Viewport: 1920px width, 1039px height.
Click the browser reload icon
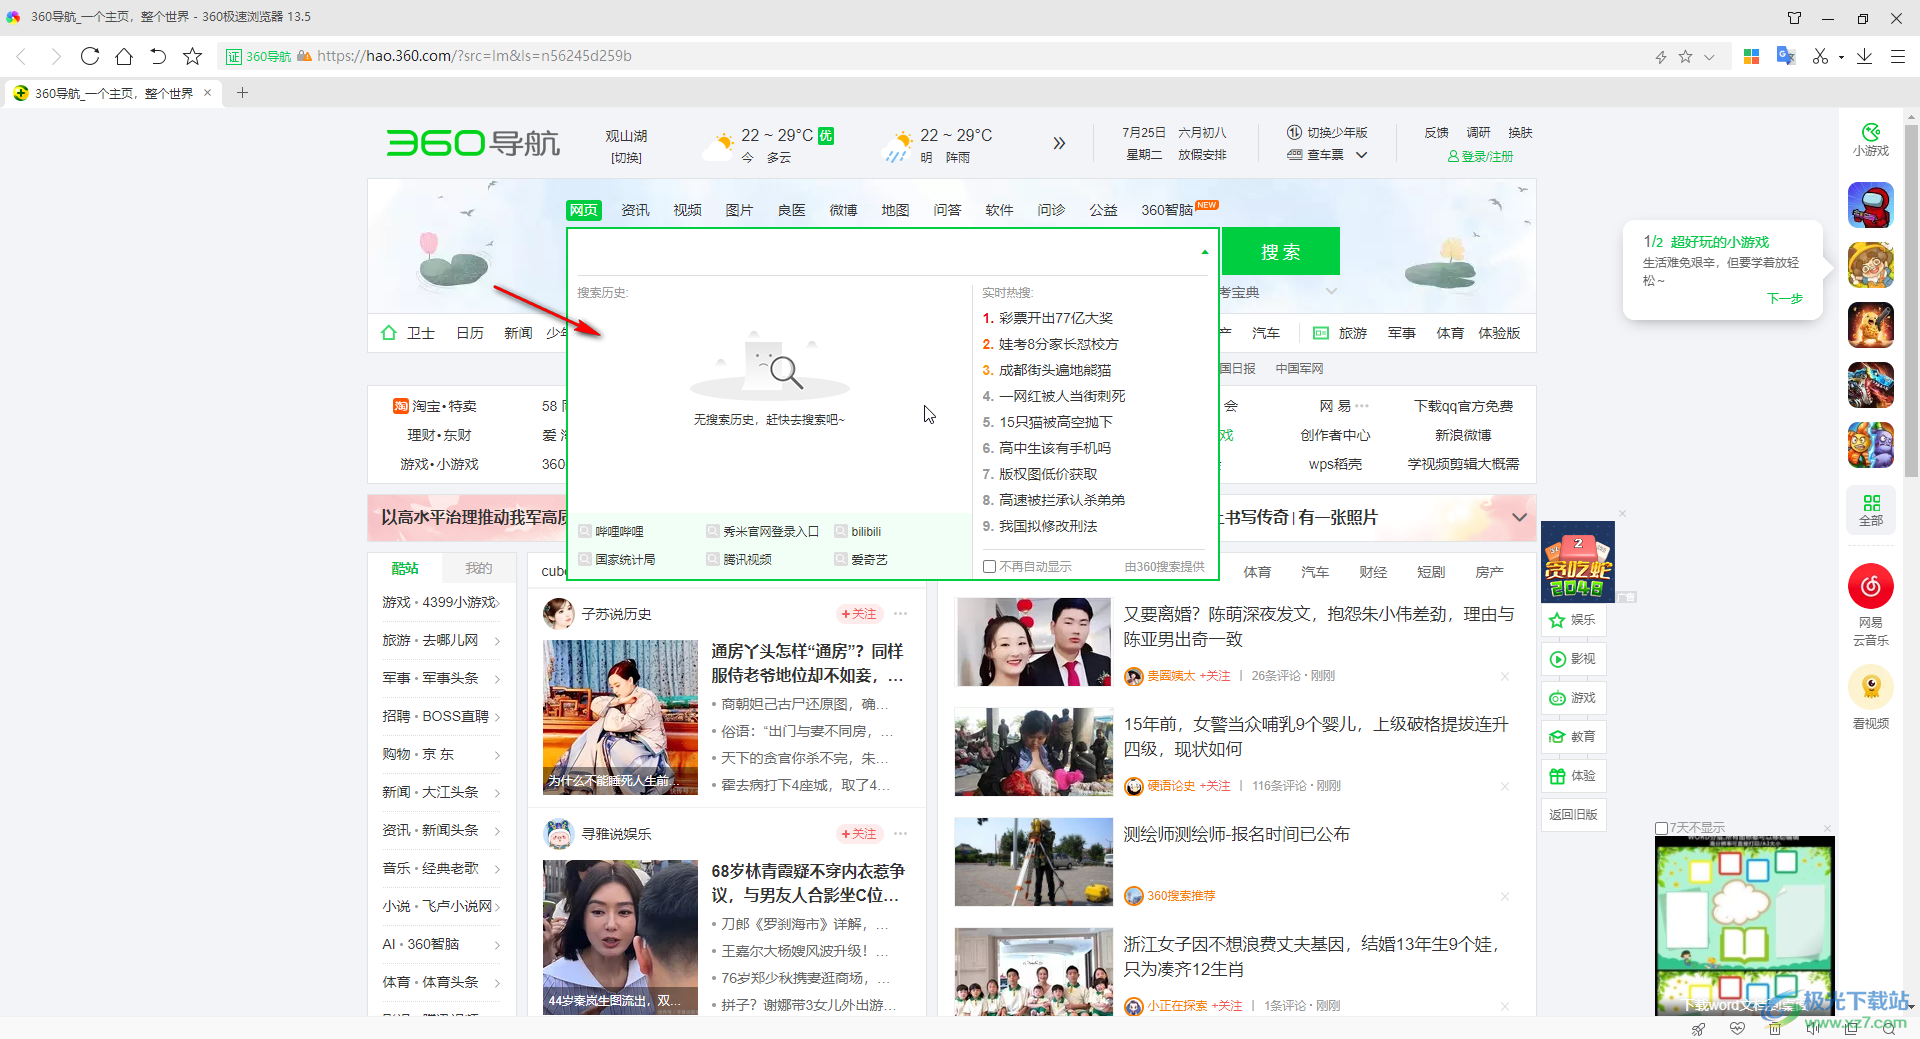pyautogui.click(x=90, y=56)
